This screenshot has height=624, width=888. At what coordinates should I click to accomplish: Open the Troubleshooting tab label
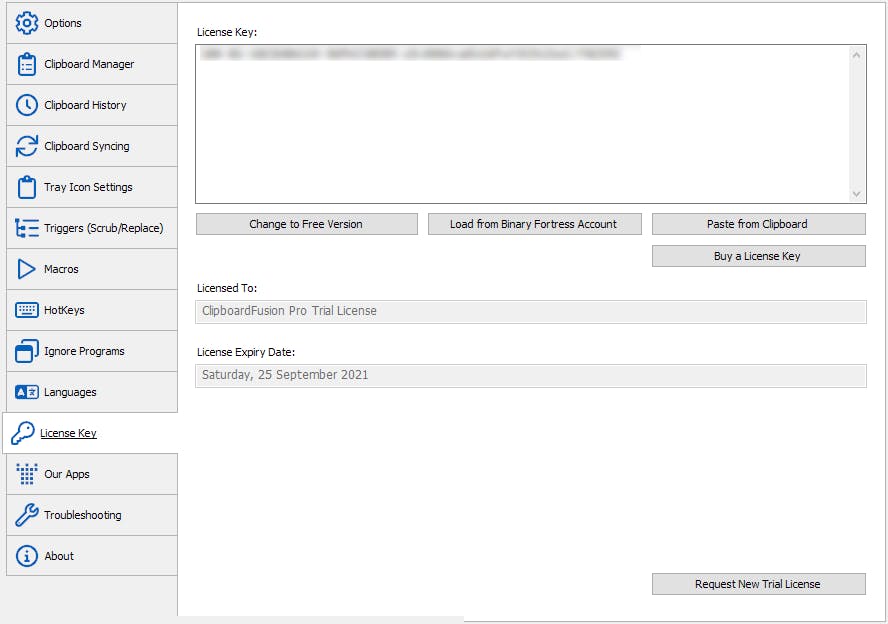83,515
